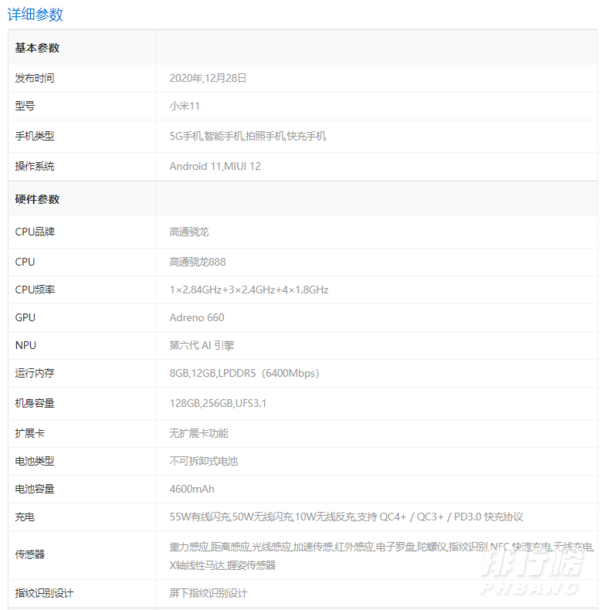
Task: Select the 手机类型 label
Action: [x=35, y=136]
